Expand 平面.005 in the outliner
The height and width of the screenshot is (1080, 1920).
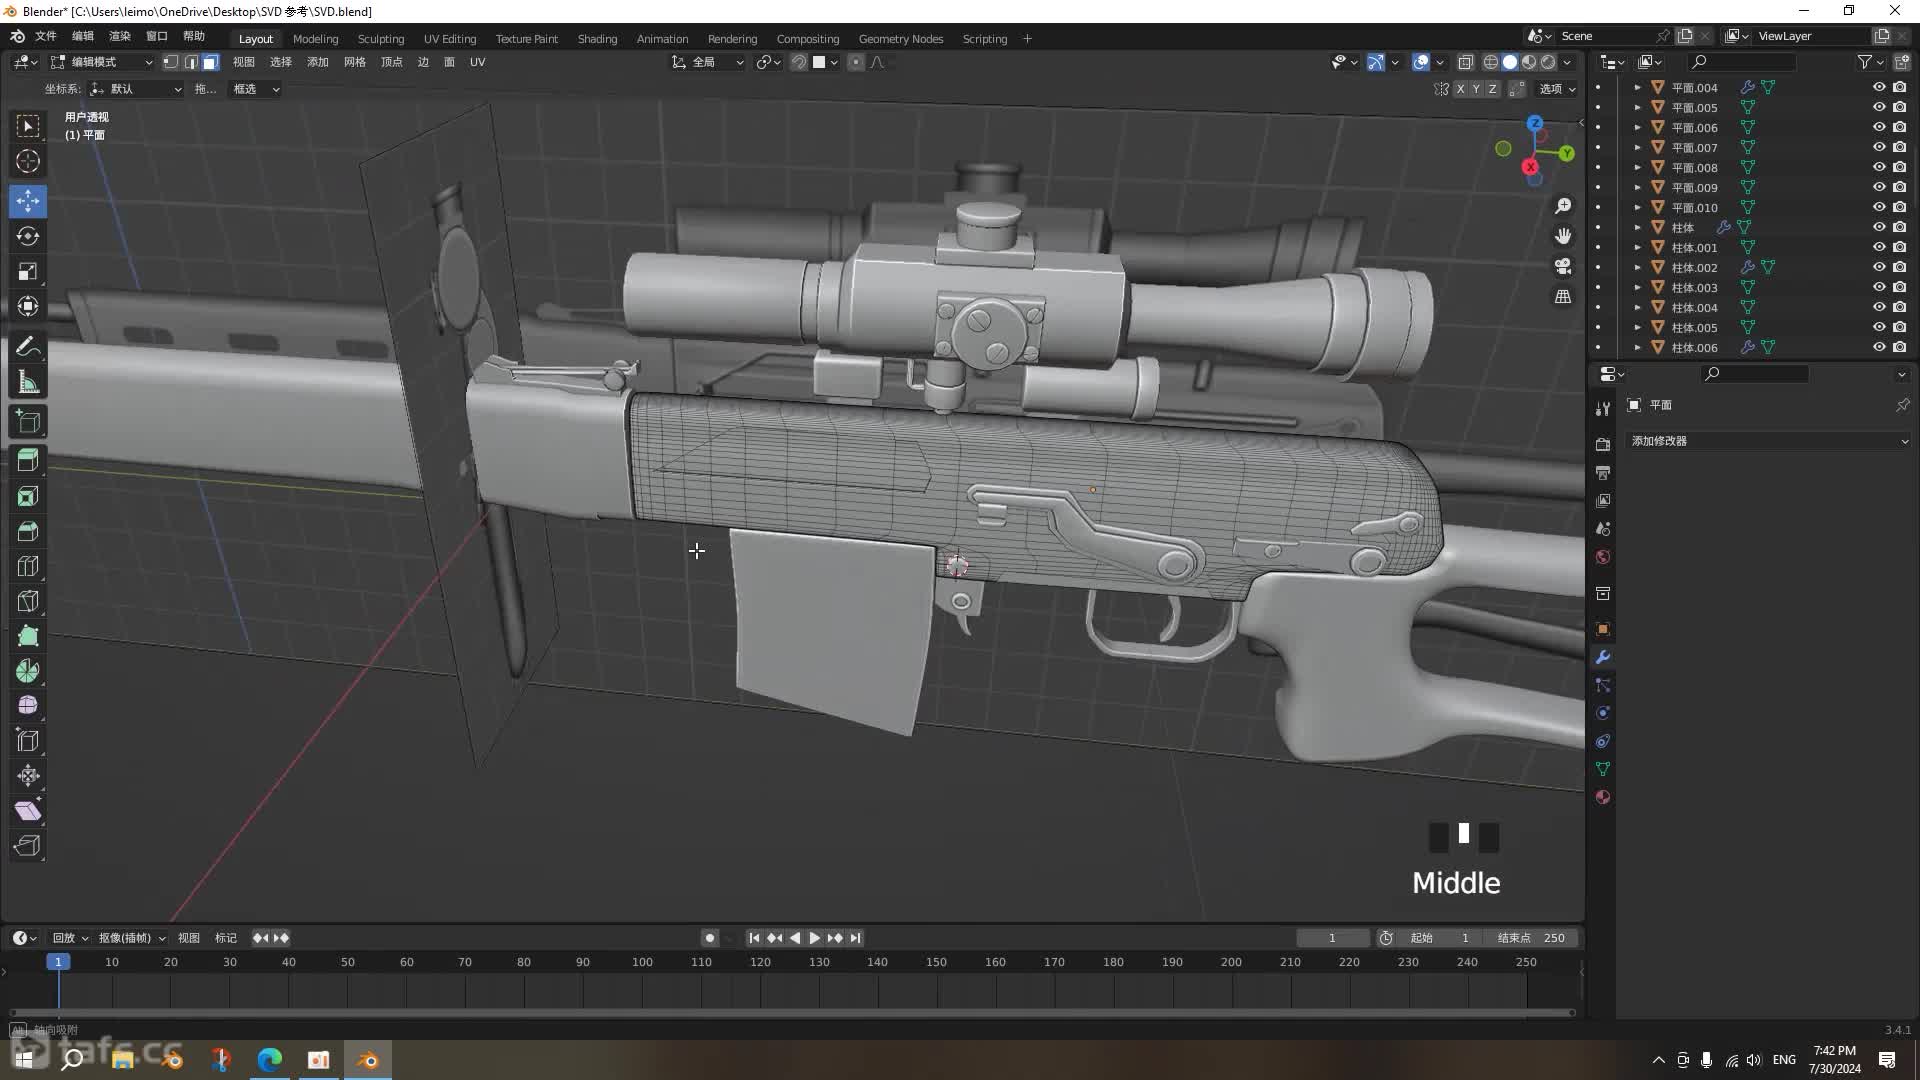1637,107
